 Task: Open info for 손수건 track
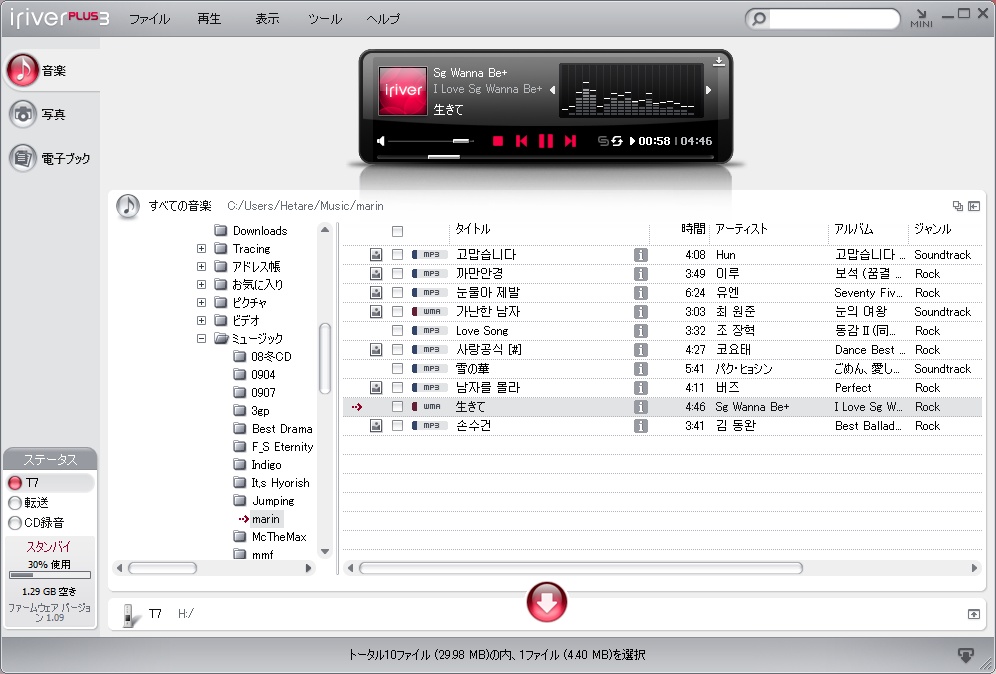tap(641, 426)
